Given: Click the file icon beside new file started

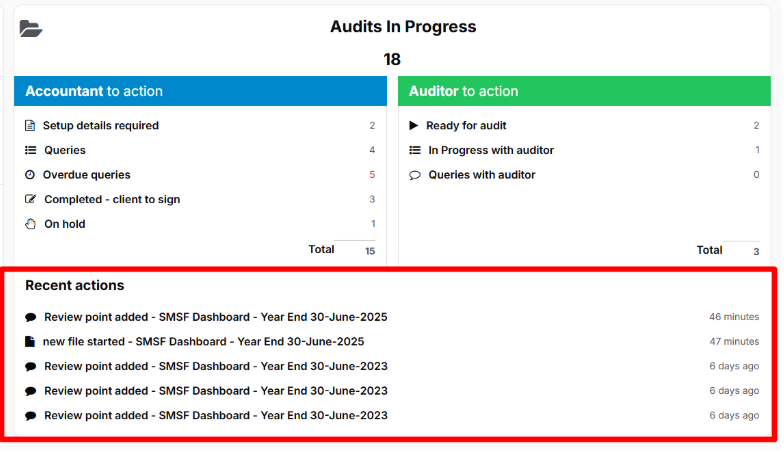Looking at the screenshot, I should [30, 342].
